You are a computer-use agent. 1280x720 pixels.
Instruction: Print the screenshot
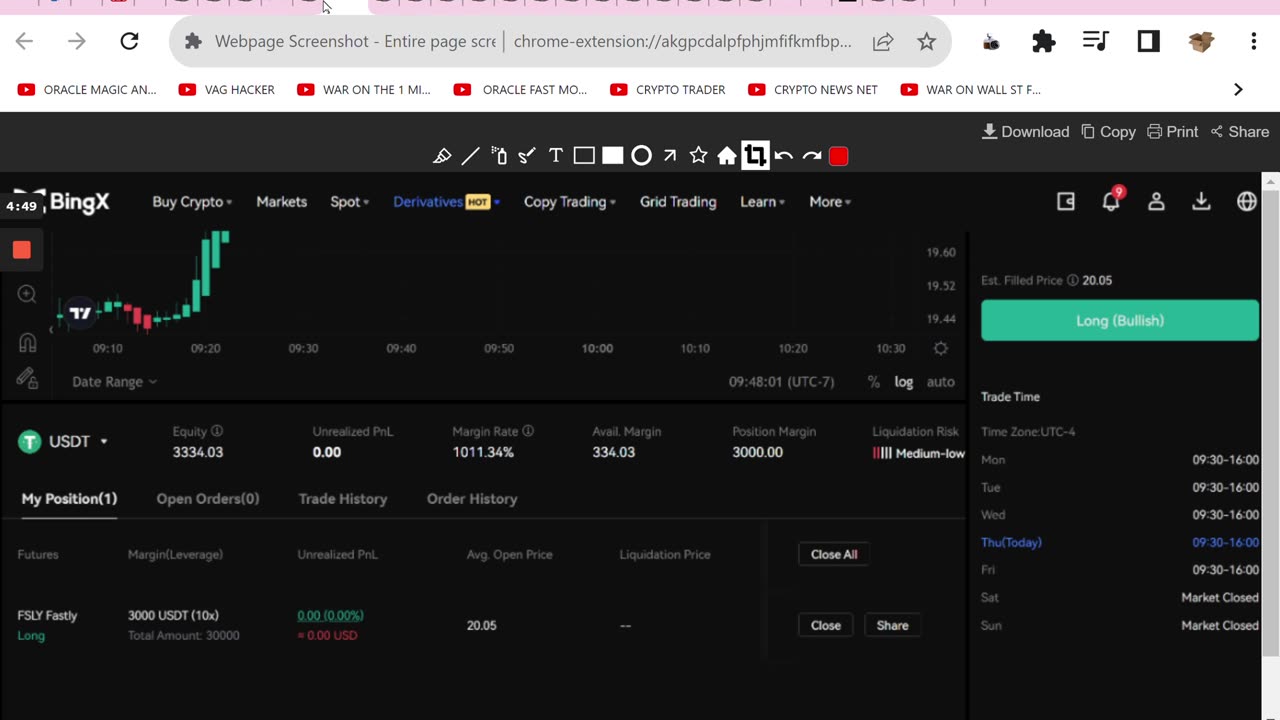tap(1172, 132)
